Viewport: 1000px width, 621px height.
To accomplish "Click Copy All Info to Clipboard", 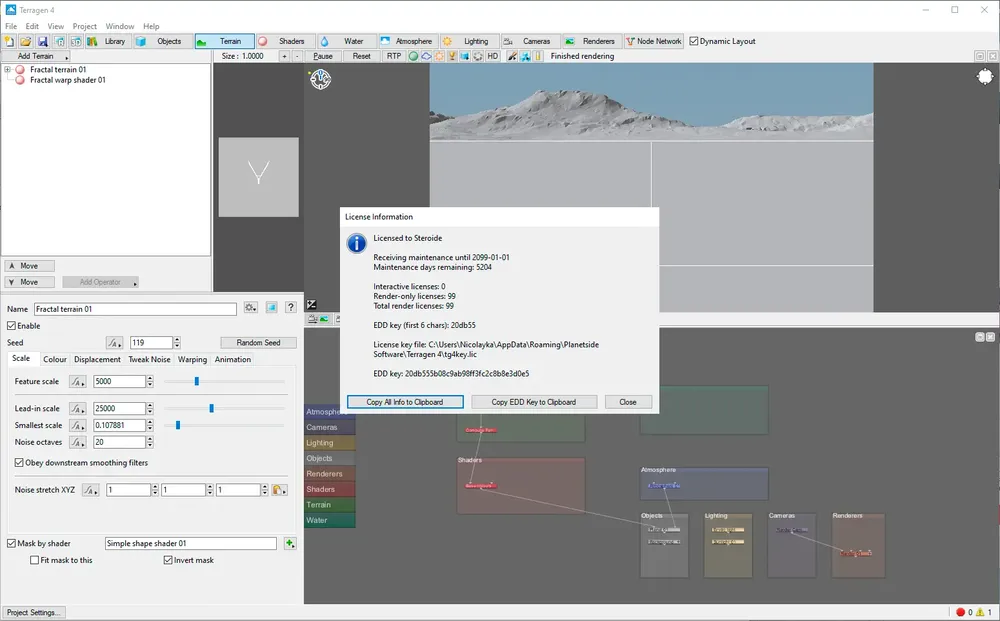I will [405, 402].
